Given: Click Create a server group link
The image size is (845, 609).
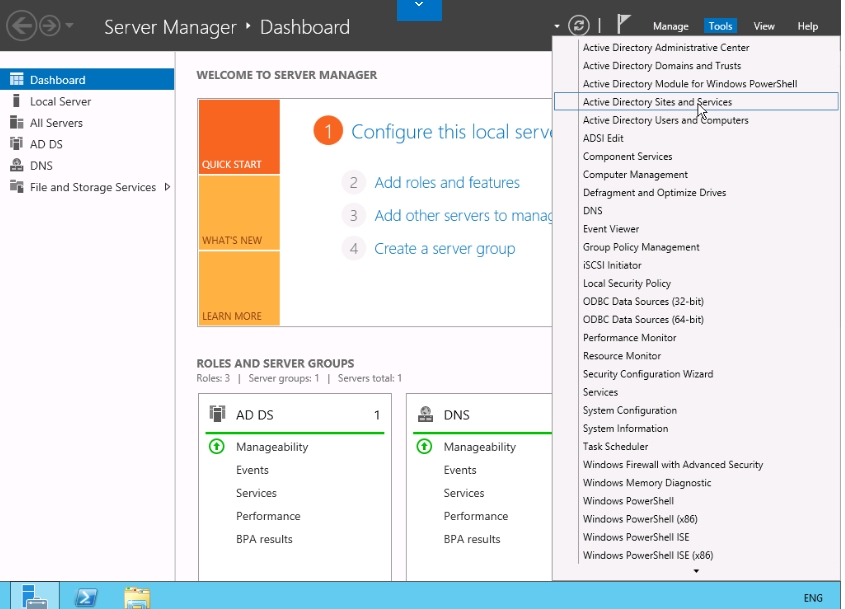Looking at the screenshot, I should point(444,249).
